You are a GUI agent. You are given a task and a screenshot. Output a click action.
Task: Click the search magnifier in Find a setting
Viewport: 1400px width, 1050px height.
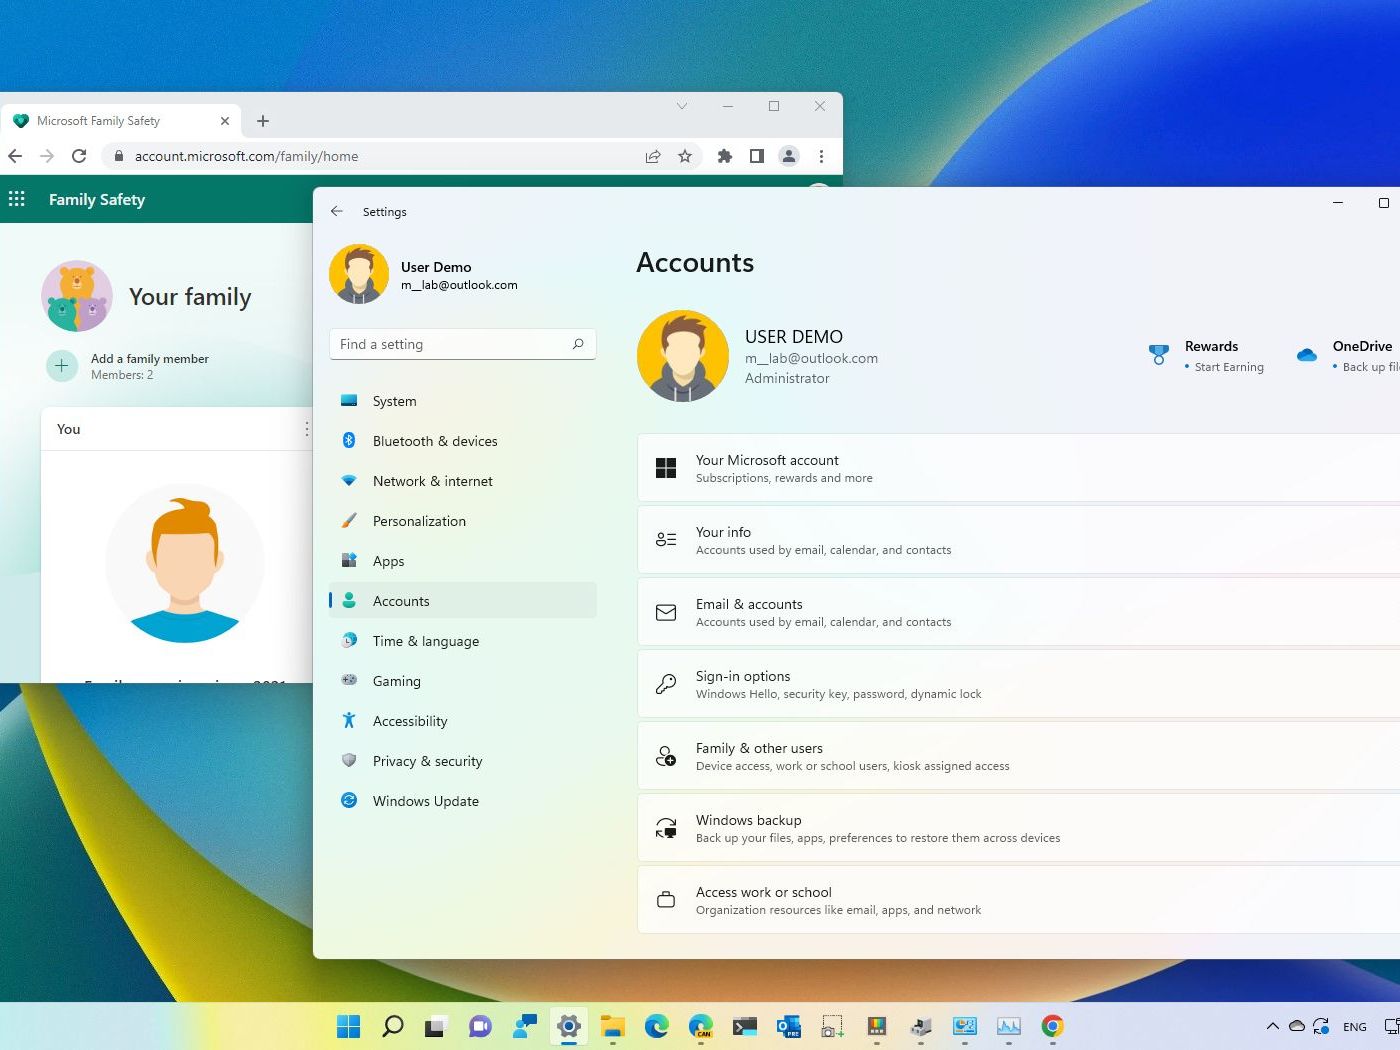pyautogui.click(x=578, y=344)
